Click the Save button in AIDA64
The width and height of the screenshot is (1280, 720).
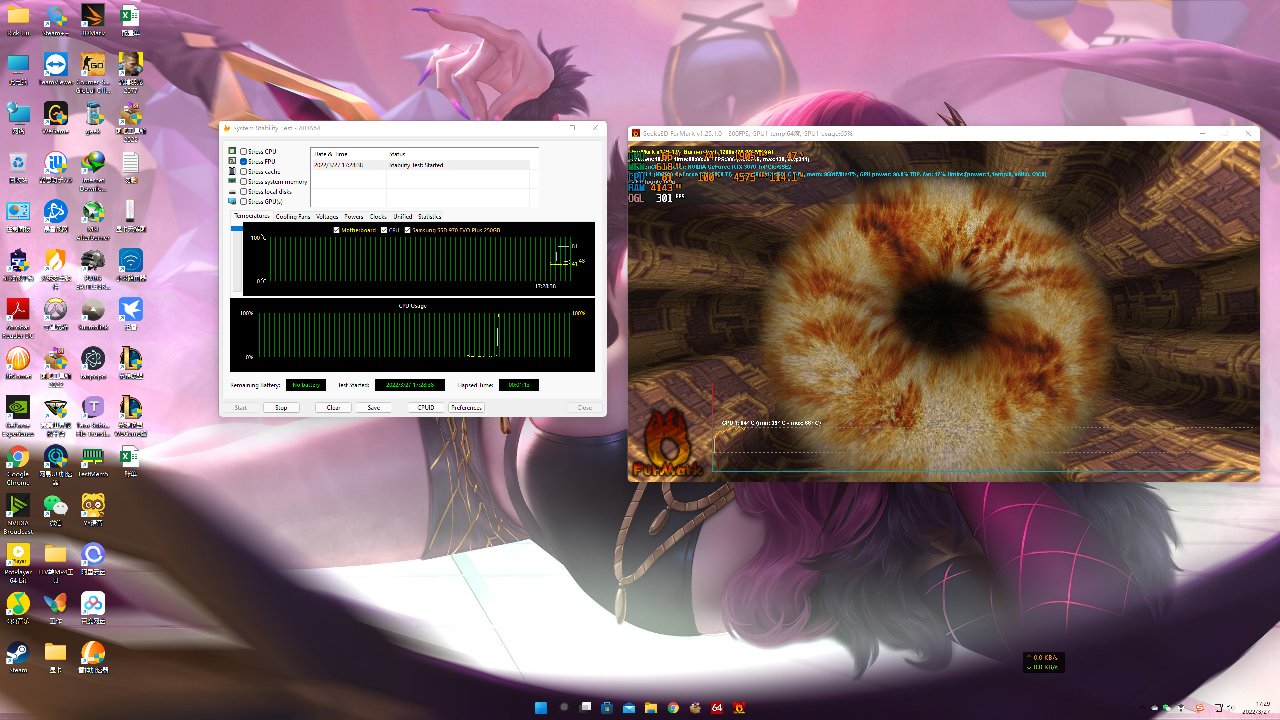[x=373, y=407]
